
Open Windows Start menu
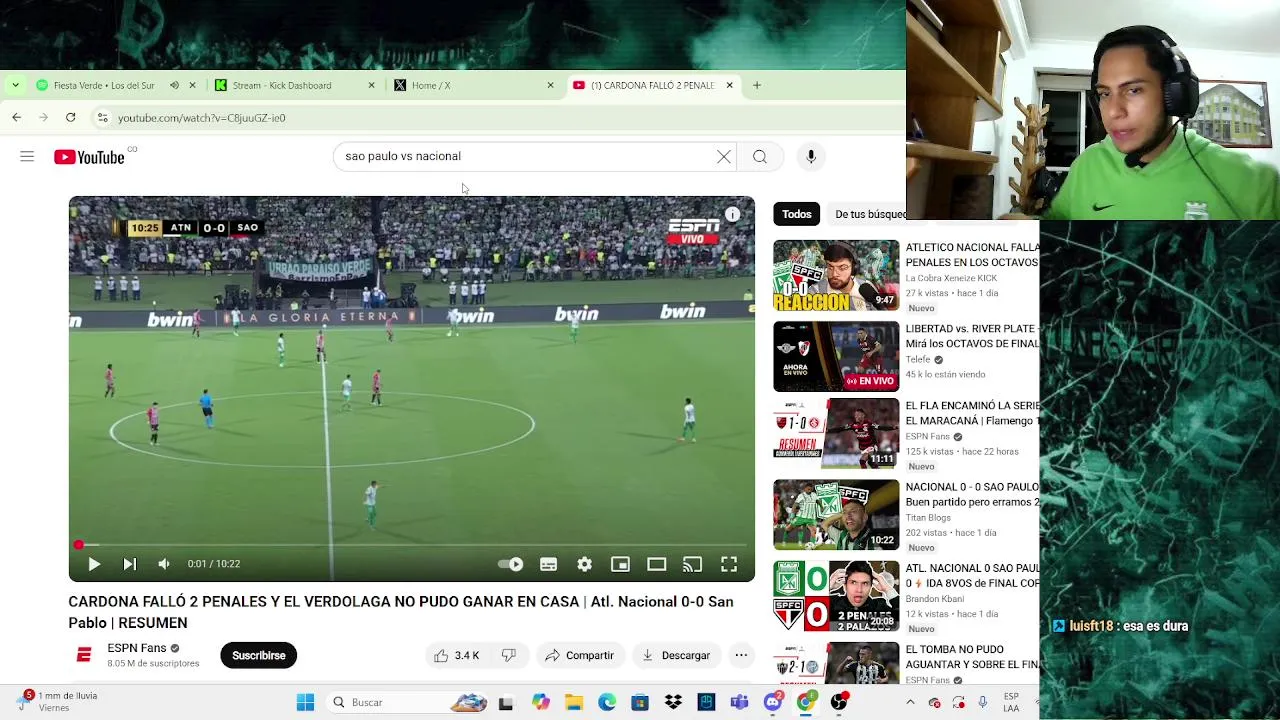(x=305, y=702)
